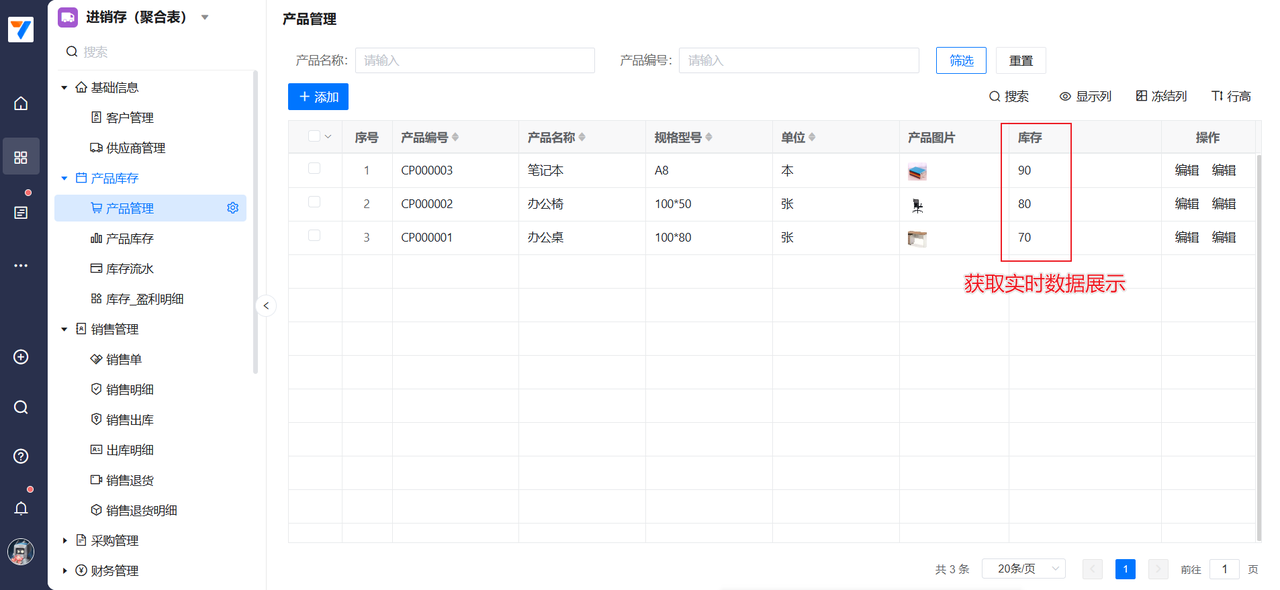This screenshot has height=590, width=1280.
Task: Click the 筛选 filter button
Action: coord(961,60)
